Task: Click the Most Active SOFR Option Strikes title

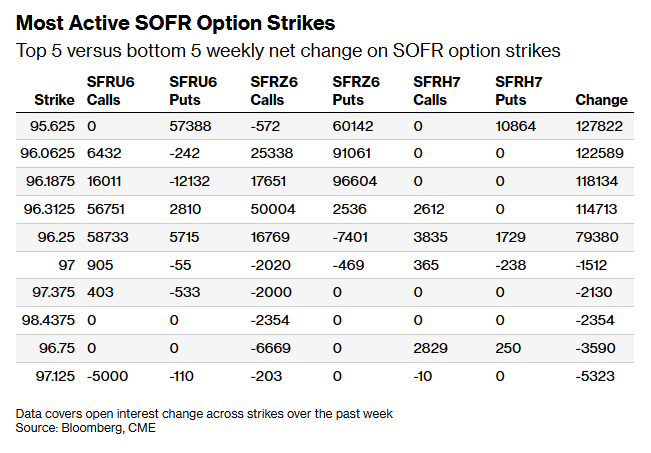Action: (176, 23)
